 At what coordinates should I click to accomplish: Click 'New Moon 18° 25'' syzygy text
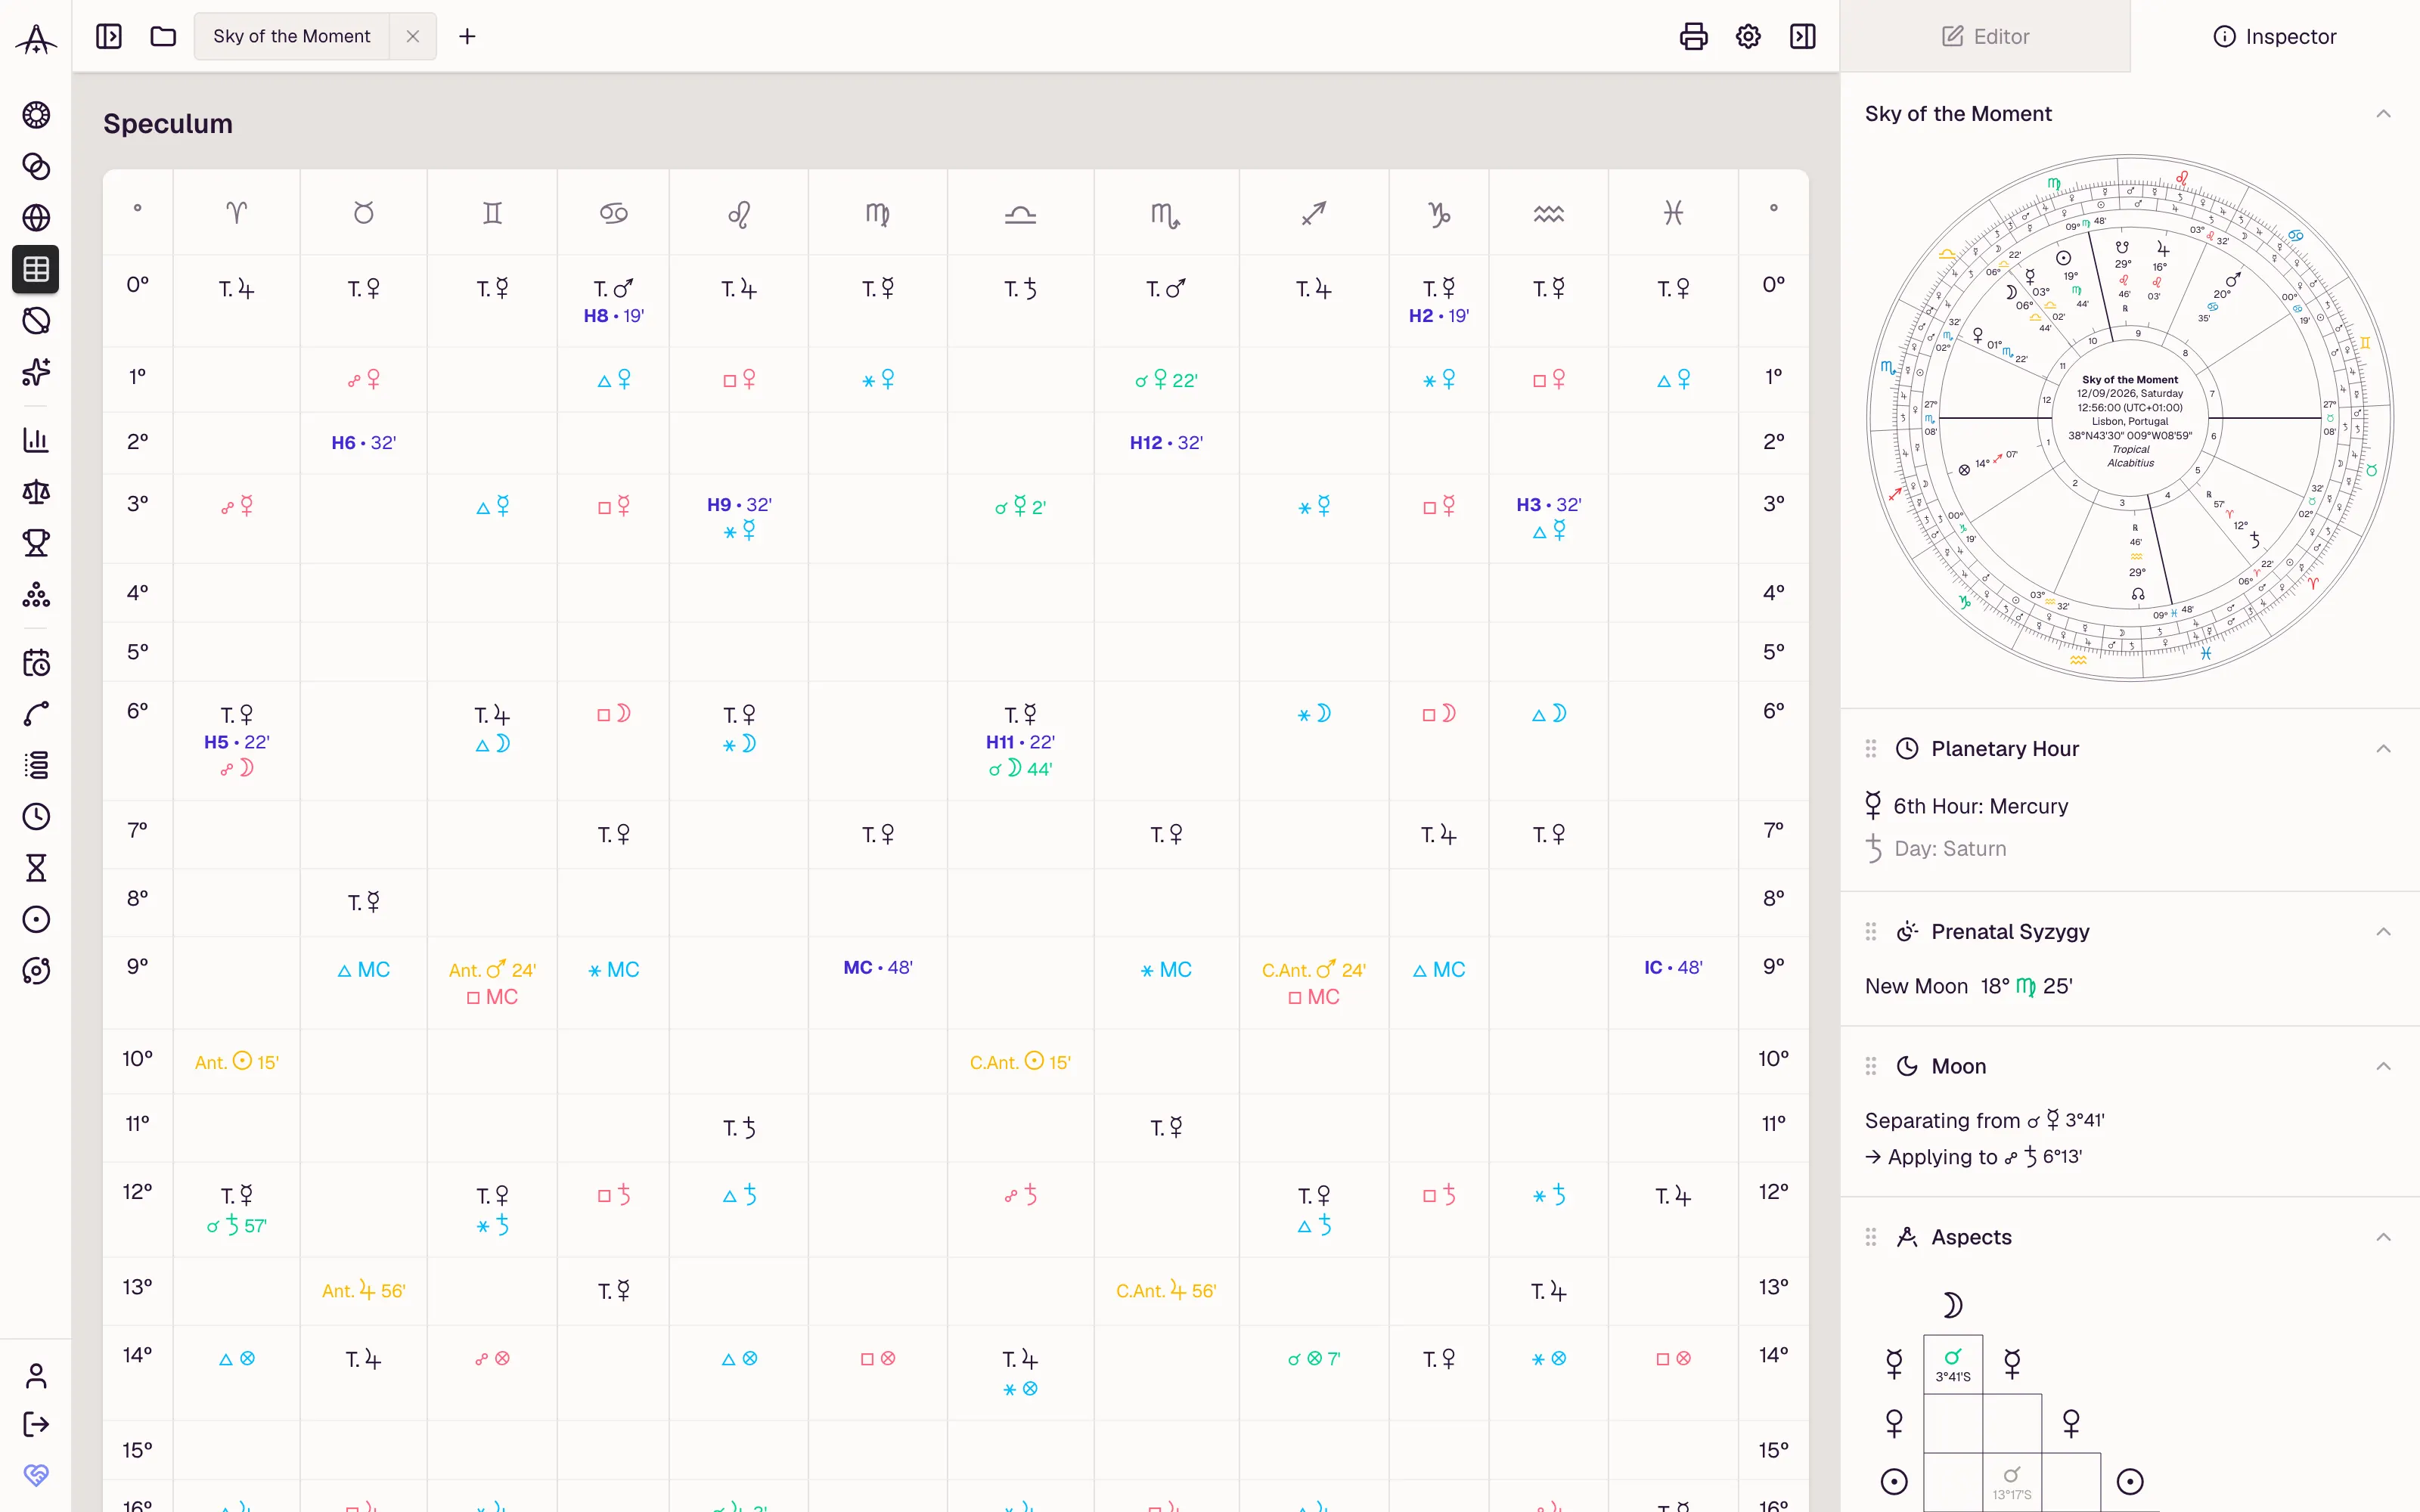[1968, 986]
